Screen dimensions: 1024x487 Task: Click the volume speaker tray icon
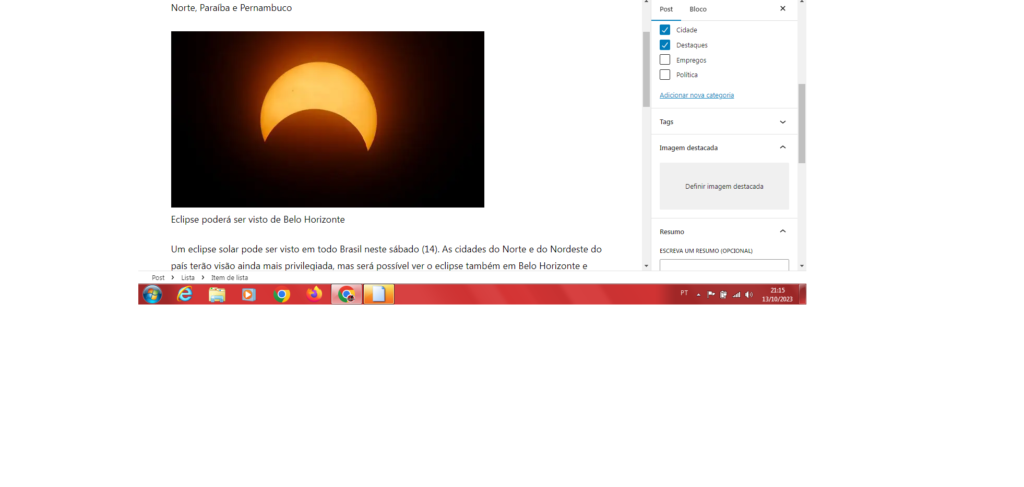point(749,294)
